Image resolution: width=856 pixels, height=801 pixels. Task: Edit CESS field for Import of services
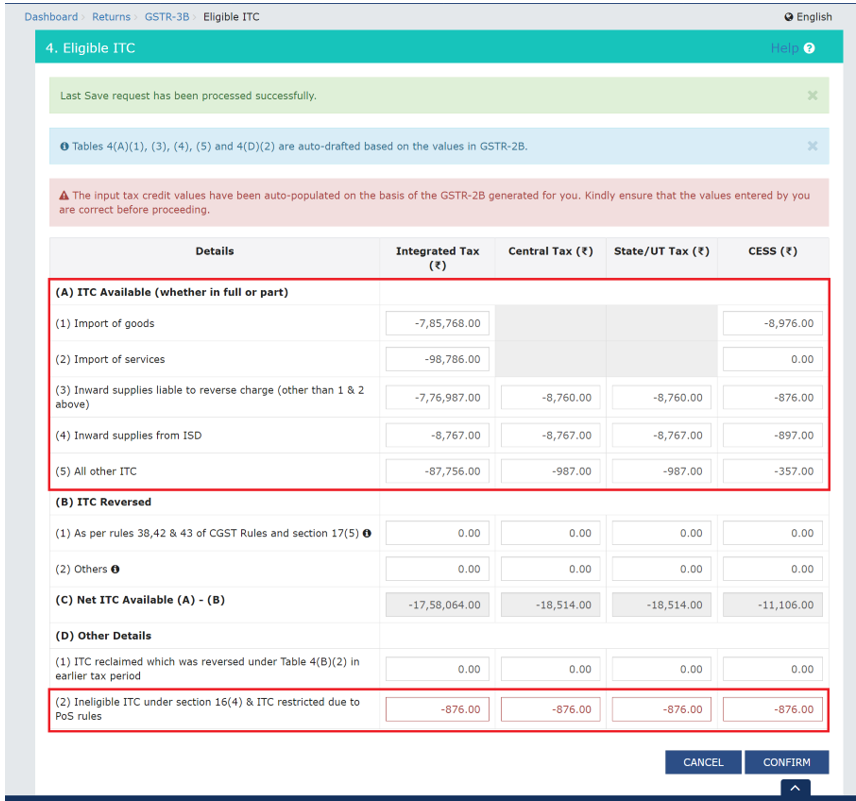772,358
